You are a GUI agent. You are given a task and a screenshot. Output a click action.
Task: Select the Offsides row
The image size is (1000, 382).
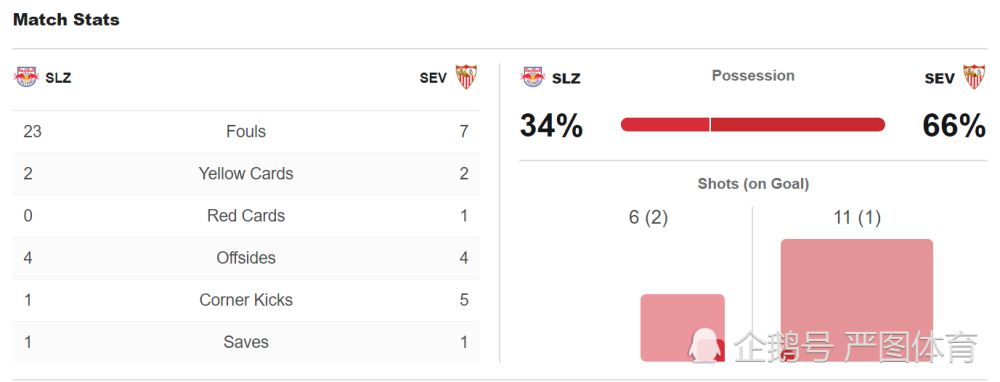tap(246, 258)
